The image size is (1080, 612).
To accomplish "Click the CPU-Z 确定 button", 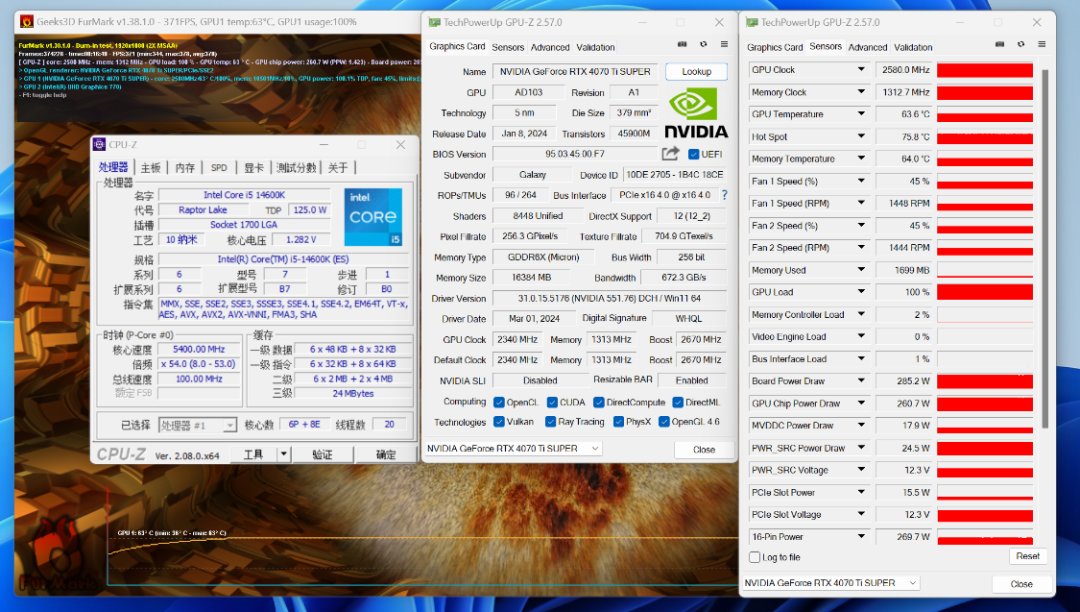I will tap(386, 454).
